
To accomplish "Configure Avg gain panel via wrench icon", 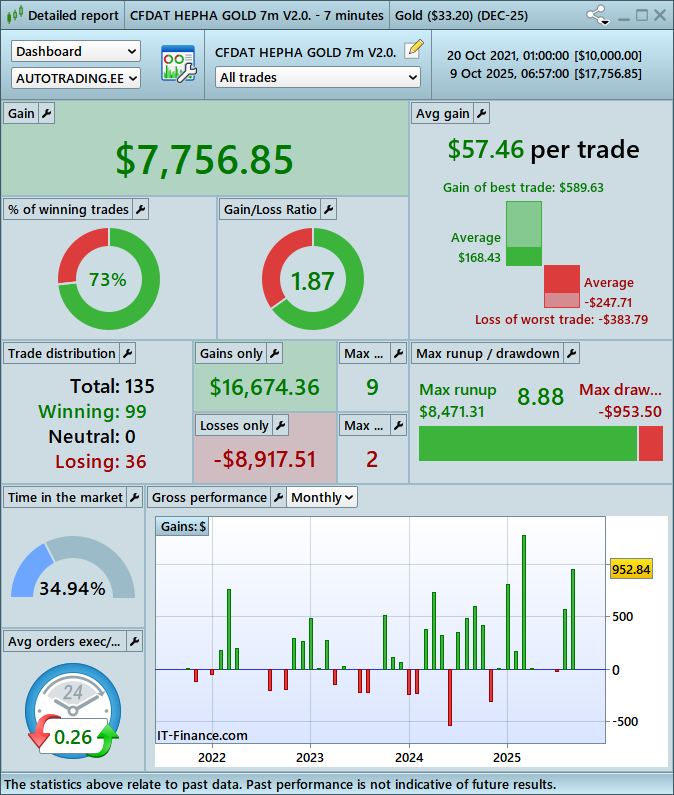I will click(x=481, y=114).
